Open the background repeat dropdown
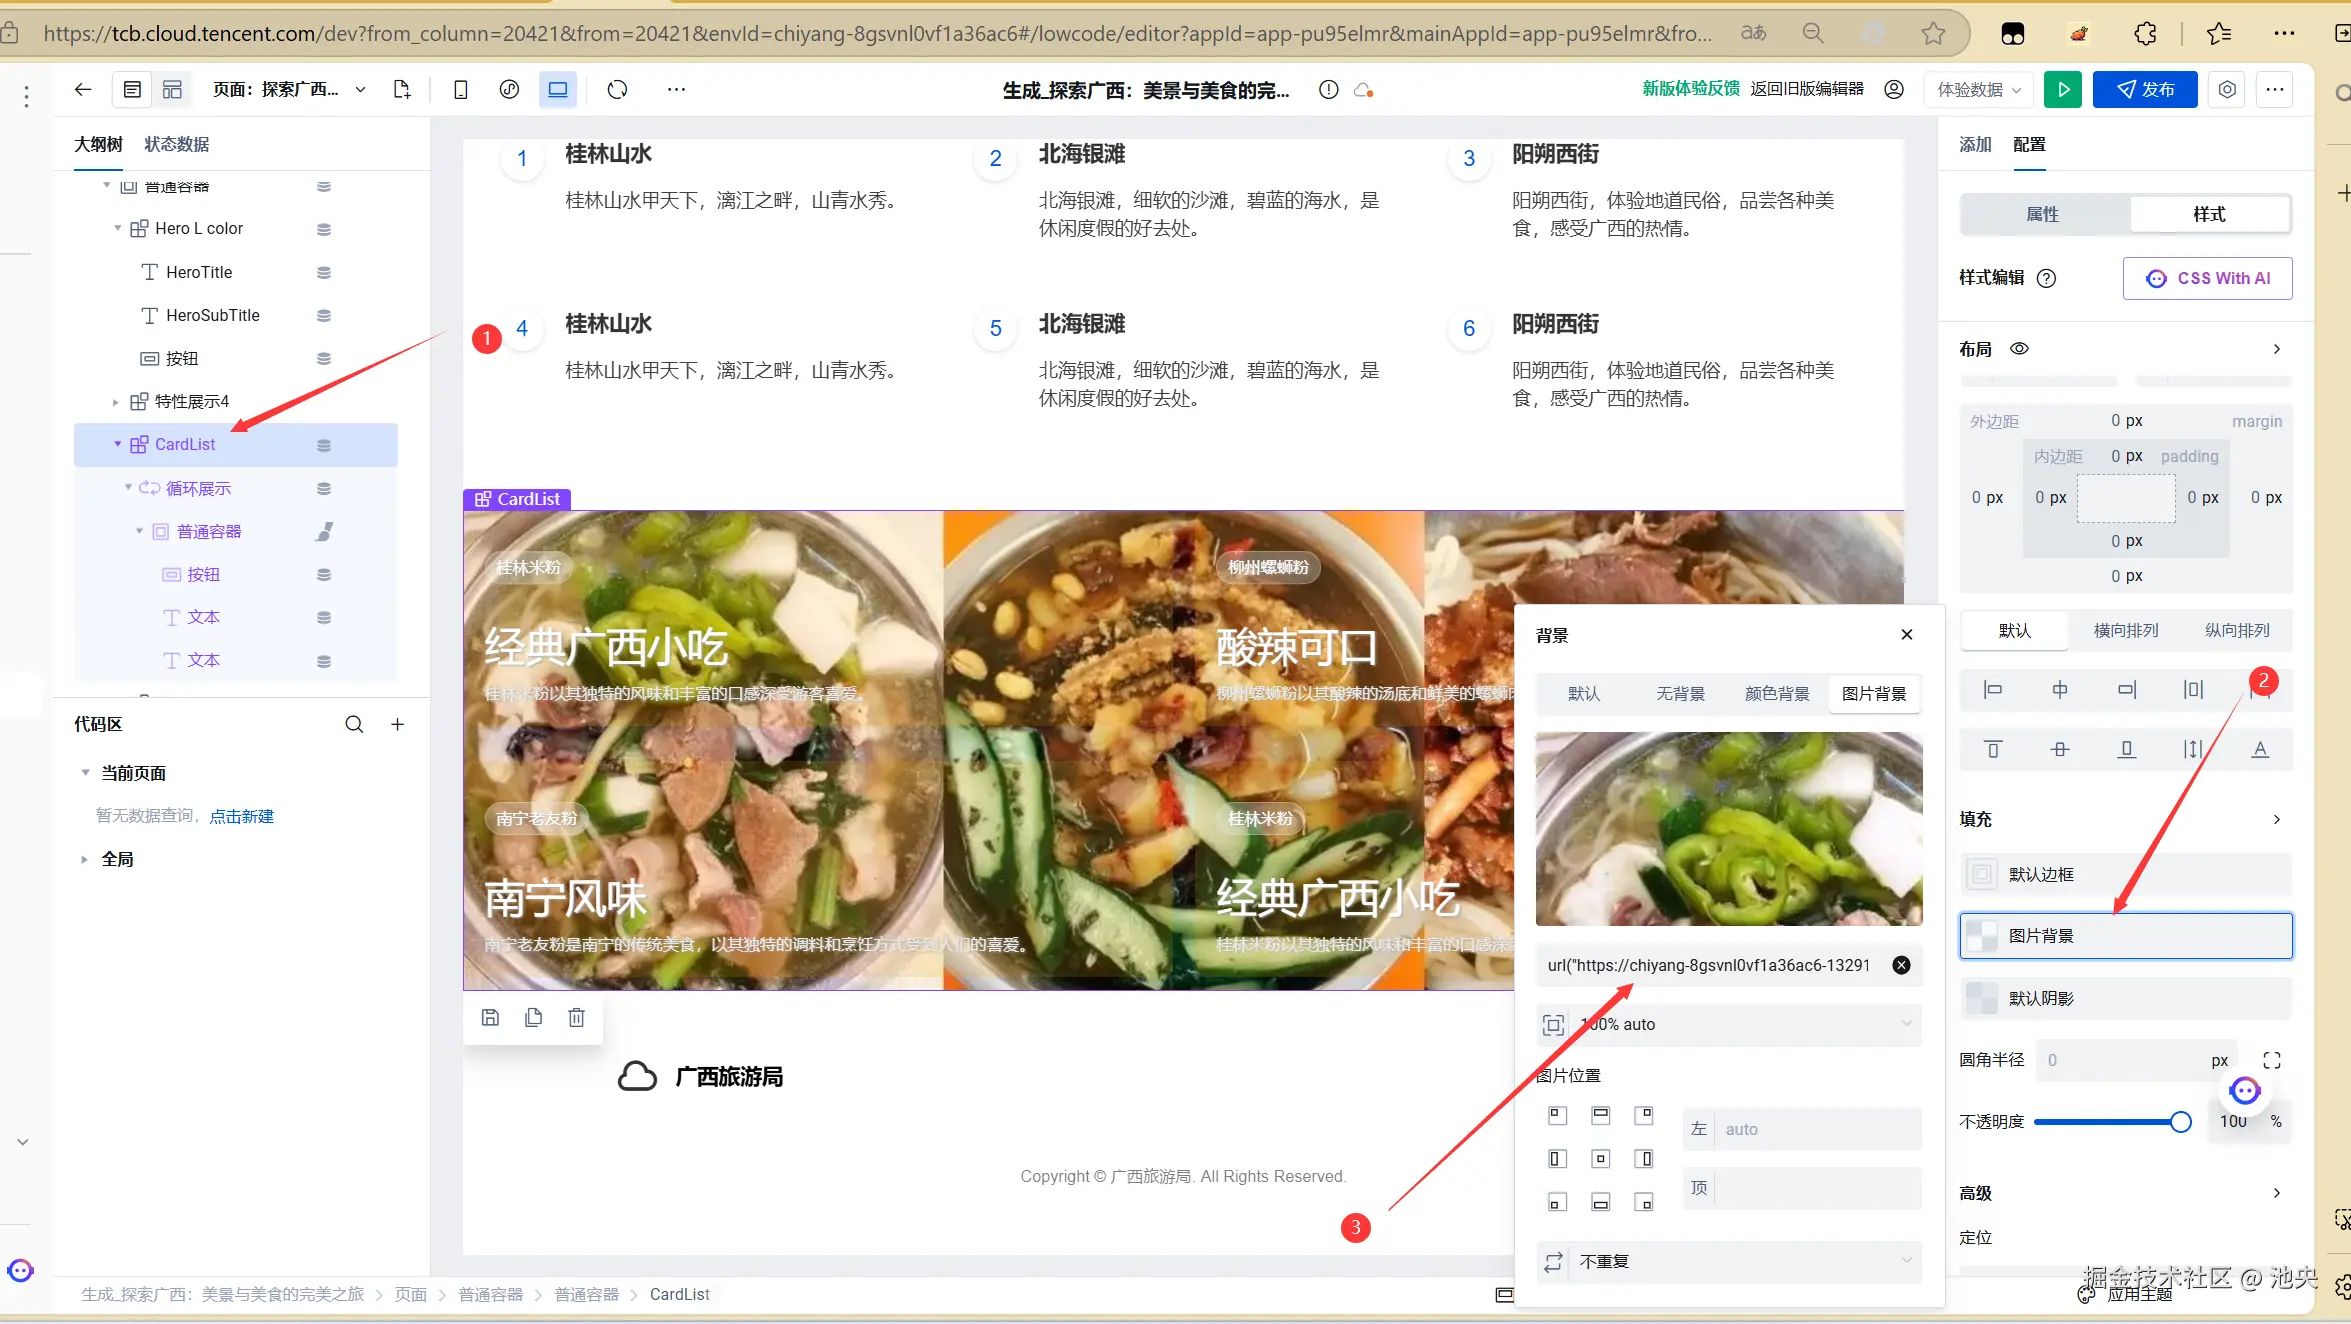The width and height of the screenshot is (2351, 1324). [1728, 1262]
